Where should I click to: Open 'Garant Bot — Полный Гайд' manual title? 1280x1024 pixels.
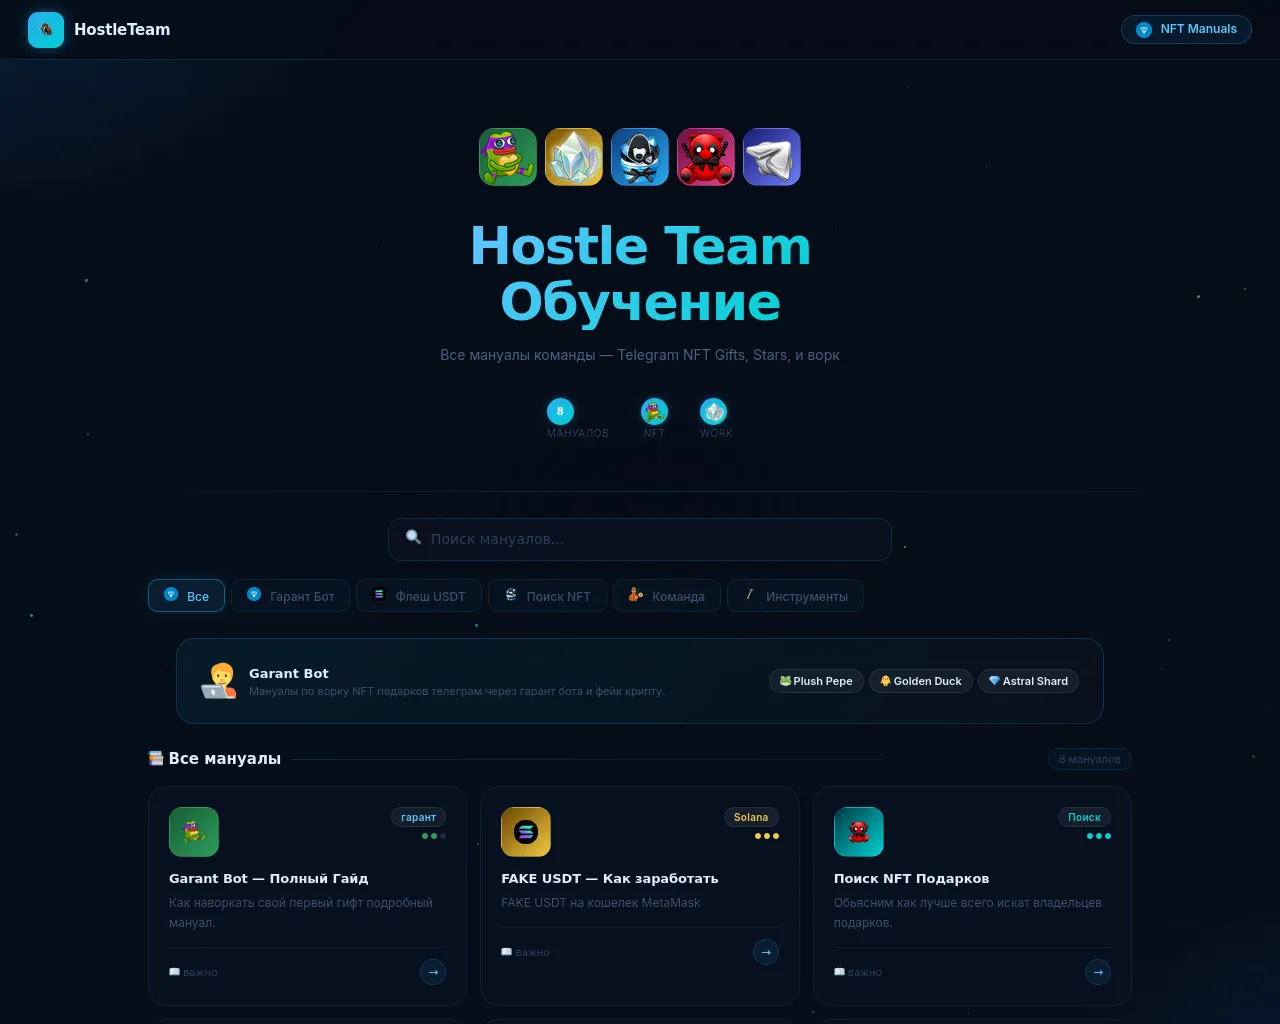[269, 879]
